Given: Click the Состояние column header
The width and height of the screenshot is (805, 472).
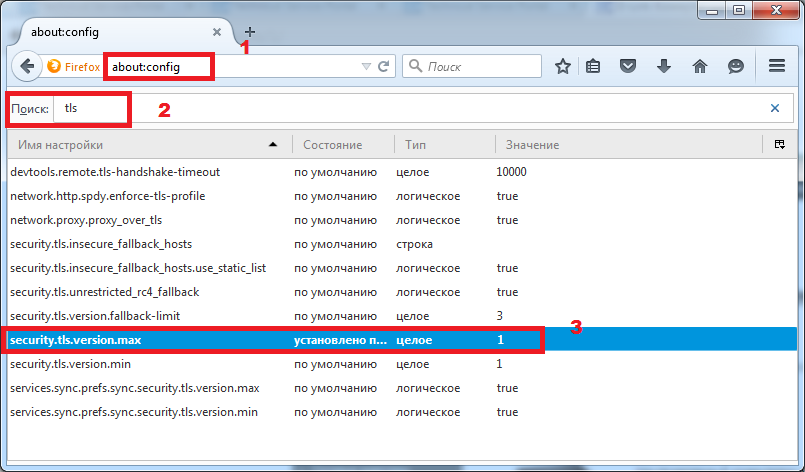Looking at the screenshot, I should (x=342, y=145).
